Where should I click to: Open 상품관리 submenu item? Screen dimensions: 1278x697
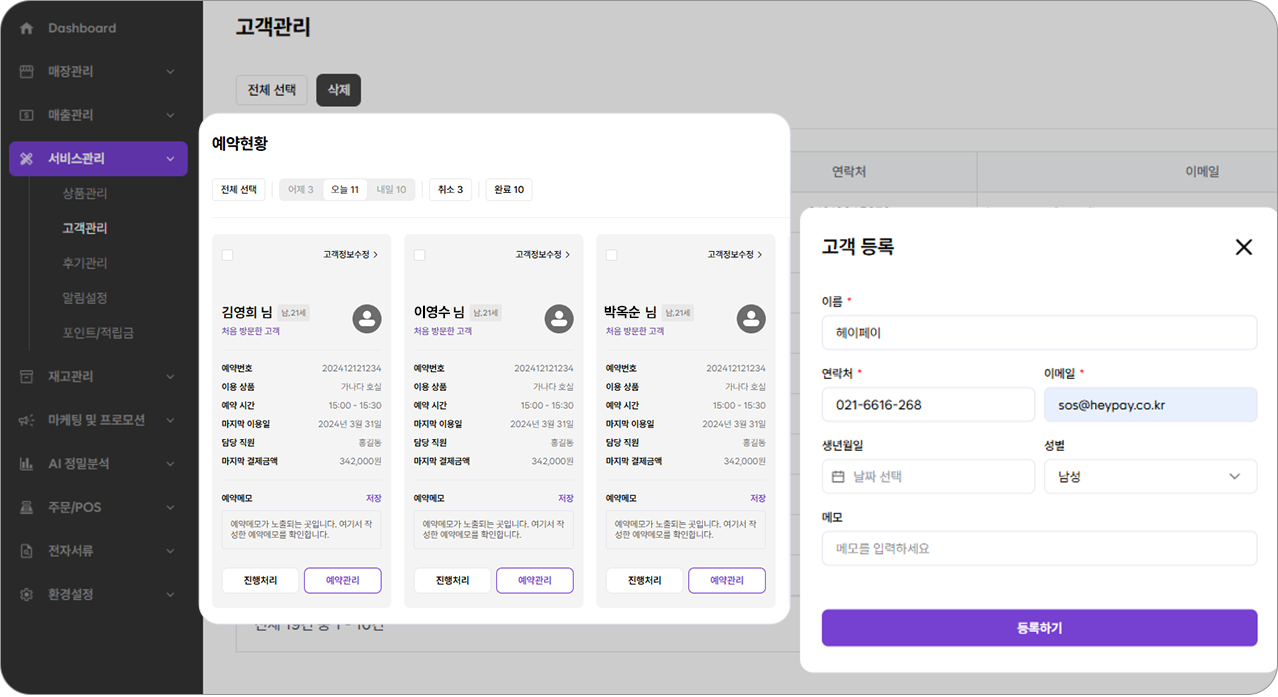(x=84, y=193)
